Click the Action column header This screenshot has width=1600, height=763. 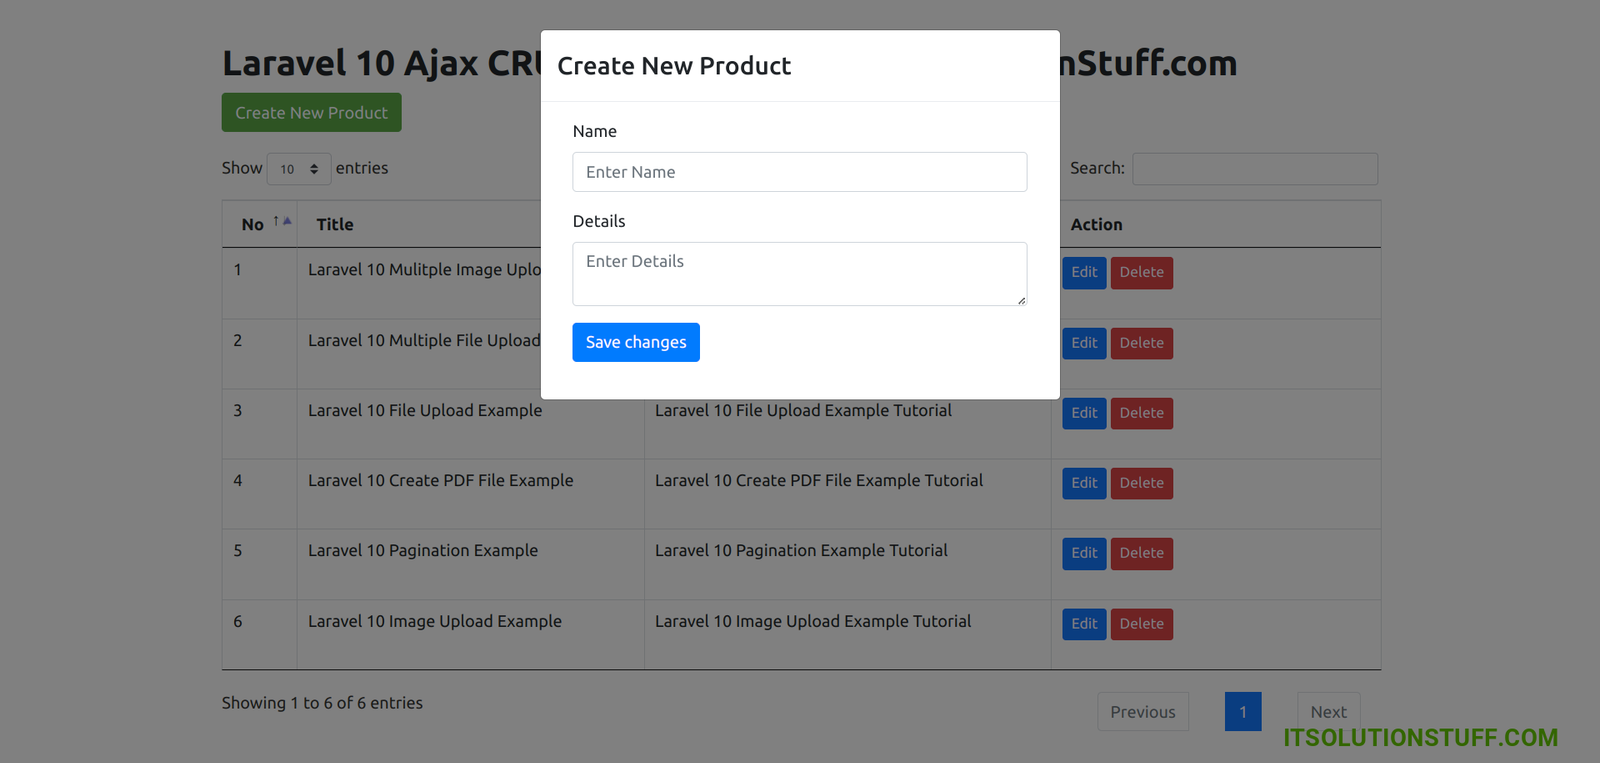point(1096,225)
